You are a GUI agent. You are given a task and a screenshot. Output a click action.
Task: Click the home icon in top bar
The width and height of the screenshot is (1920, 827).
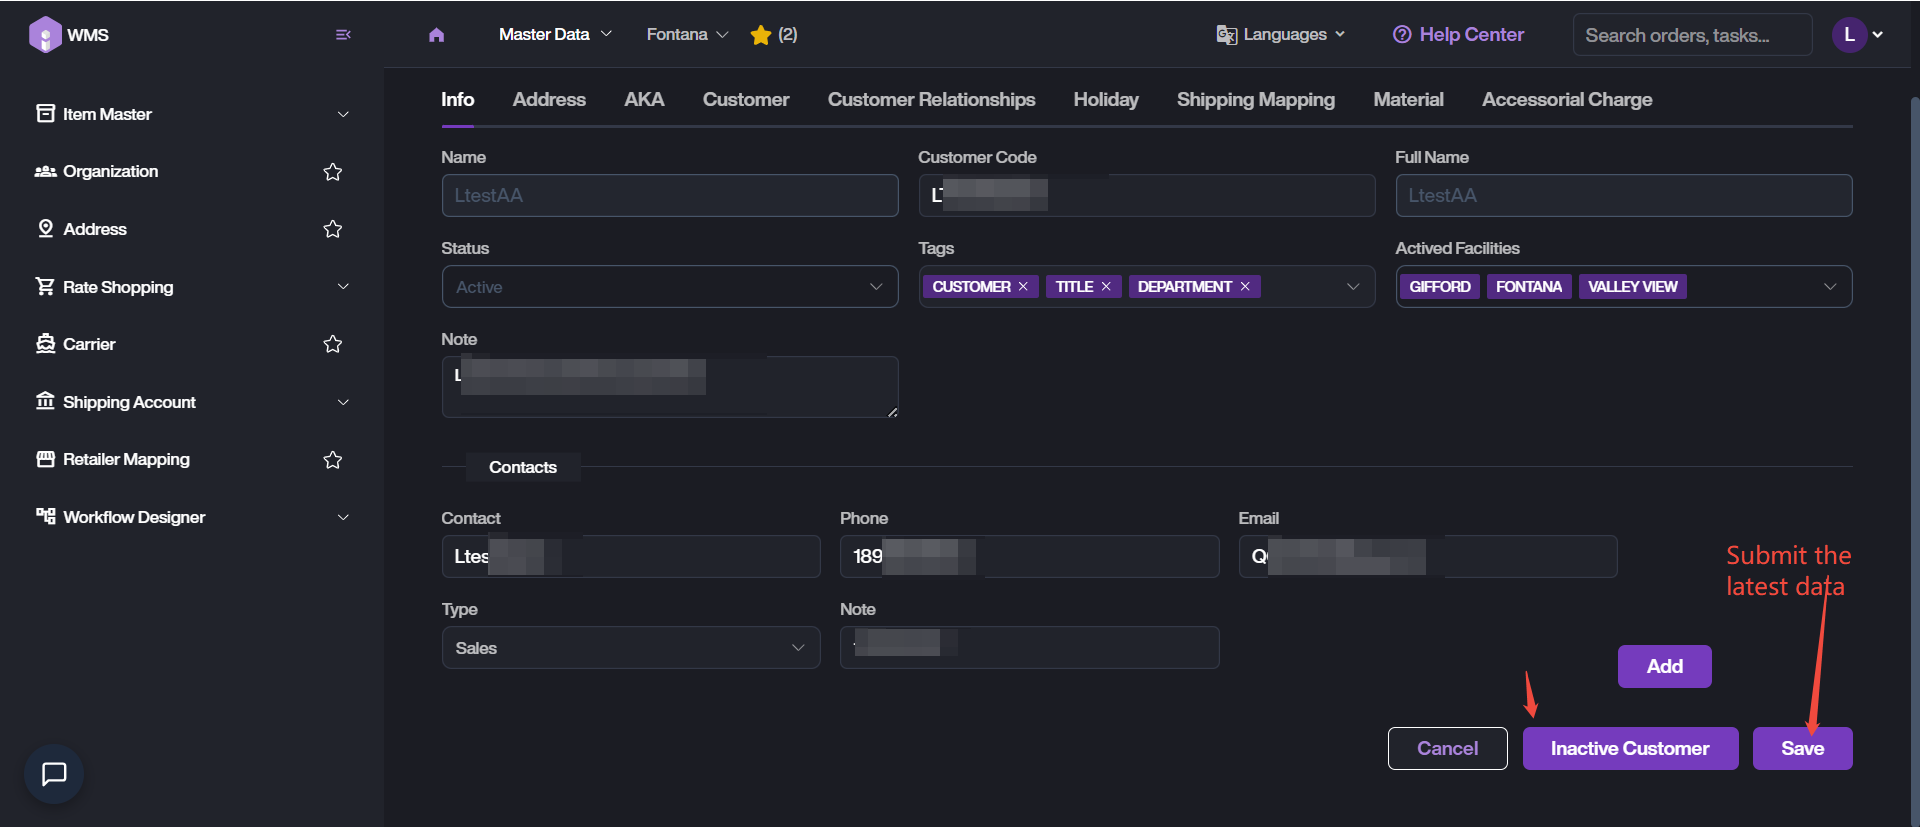pos(436,35)
